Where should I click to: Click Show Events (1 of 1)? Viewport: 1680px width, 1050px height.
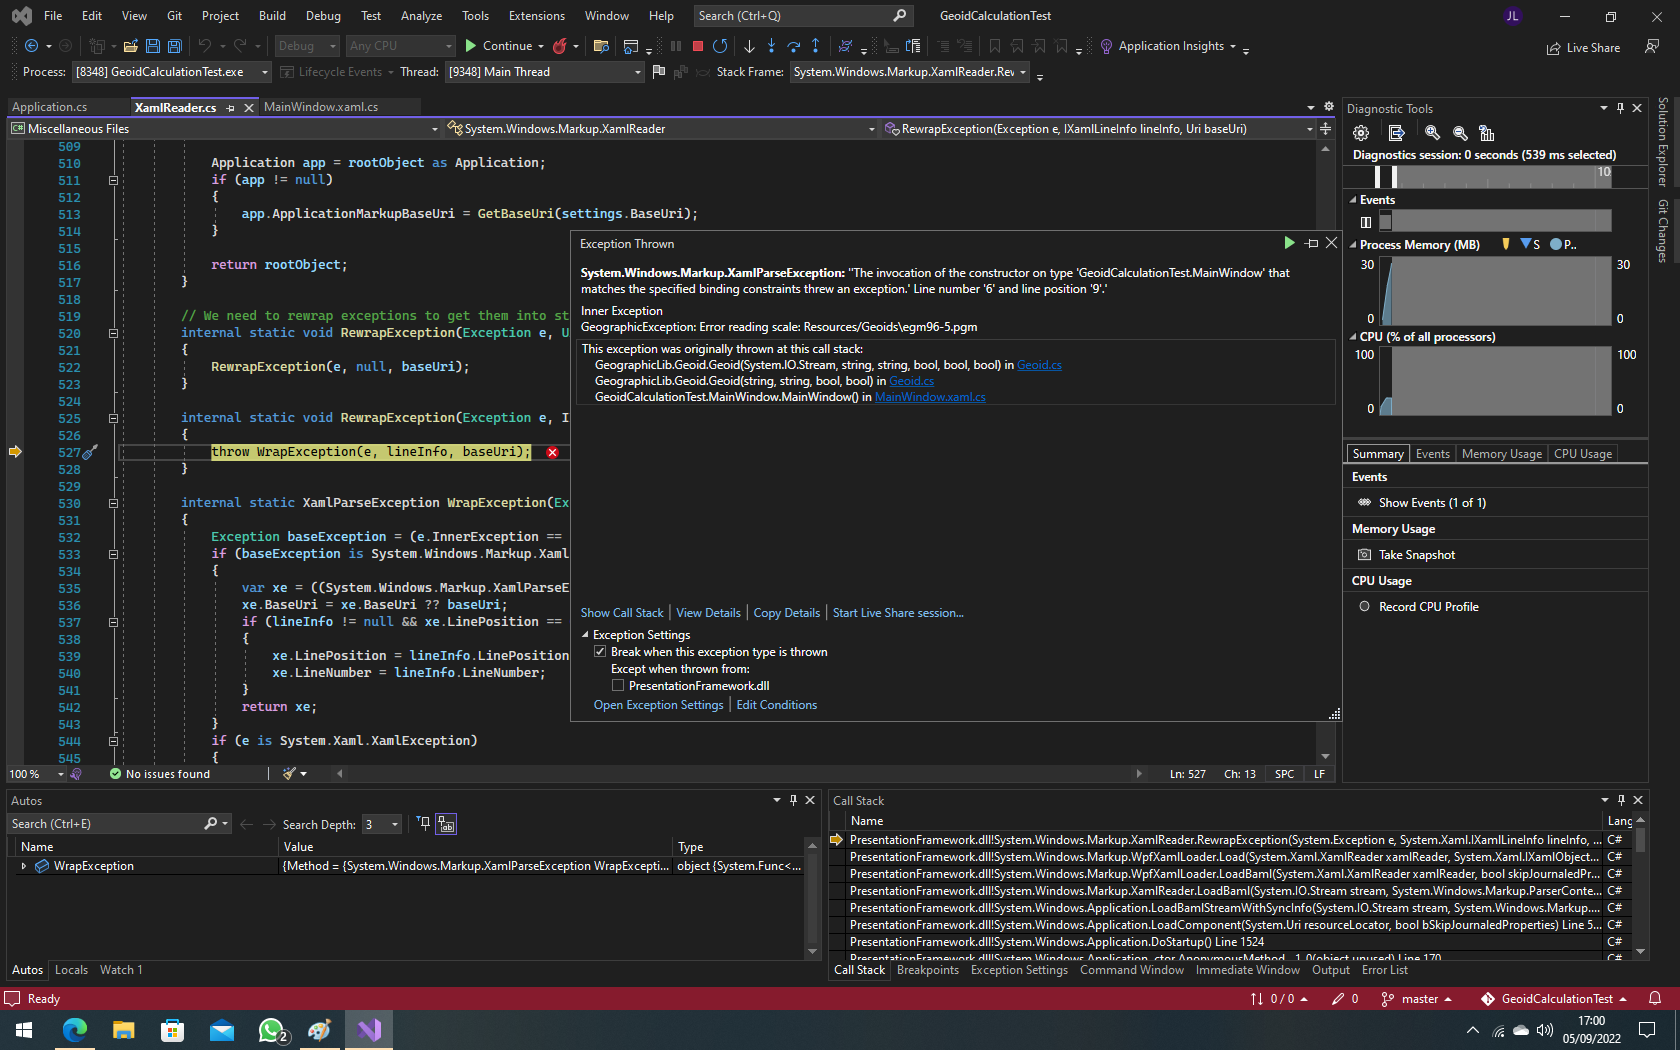tap(1421, 503)
